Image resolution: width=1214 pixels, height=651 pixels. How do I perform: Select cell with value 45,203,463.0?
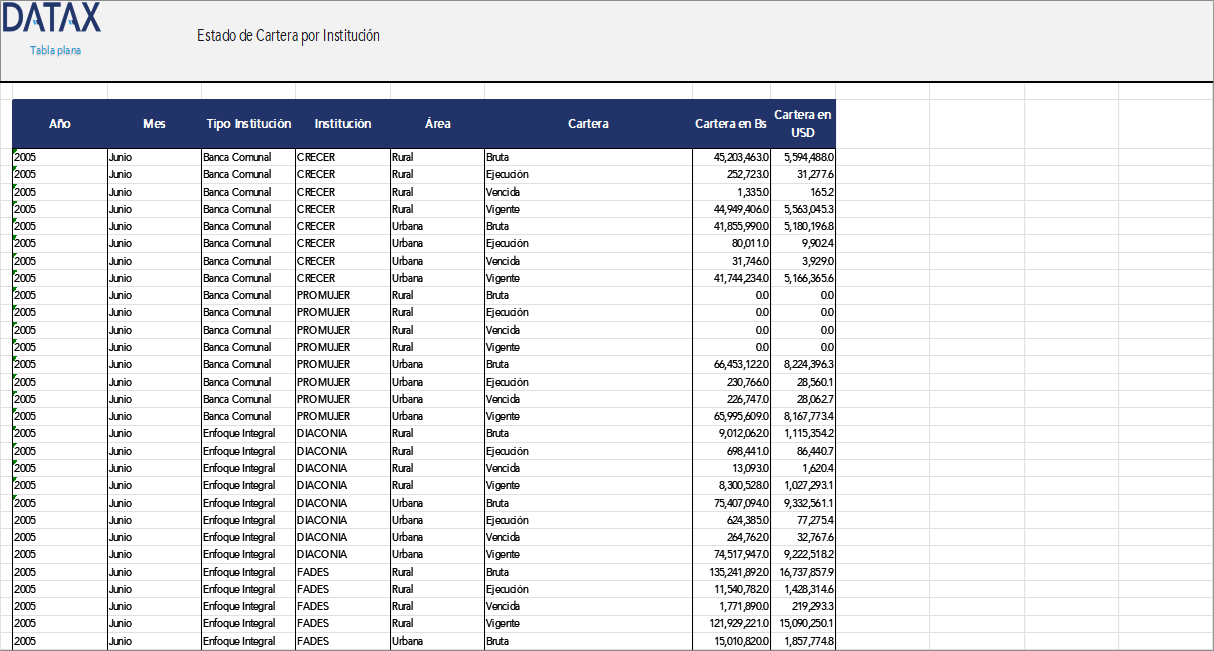(733, 157)
